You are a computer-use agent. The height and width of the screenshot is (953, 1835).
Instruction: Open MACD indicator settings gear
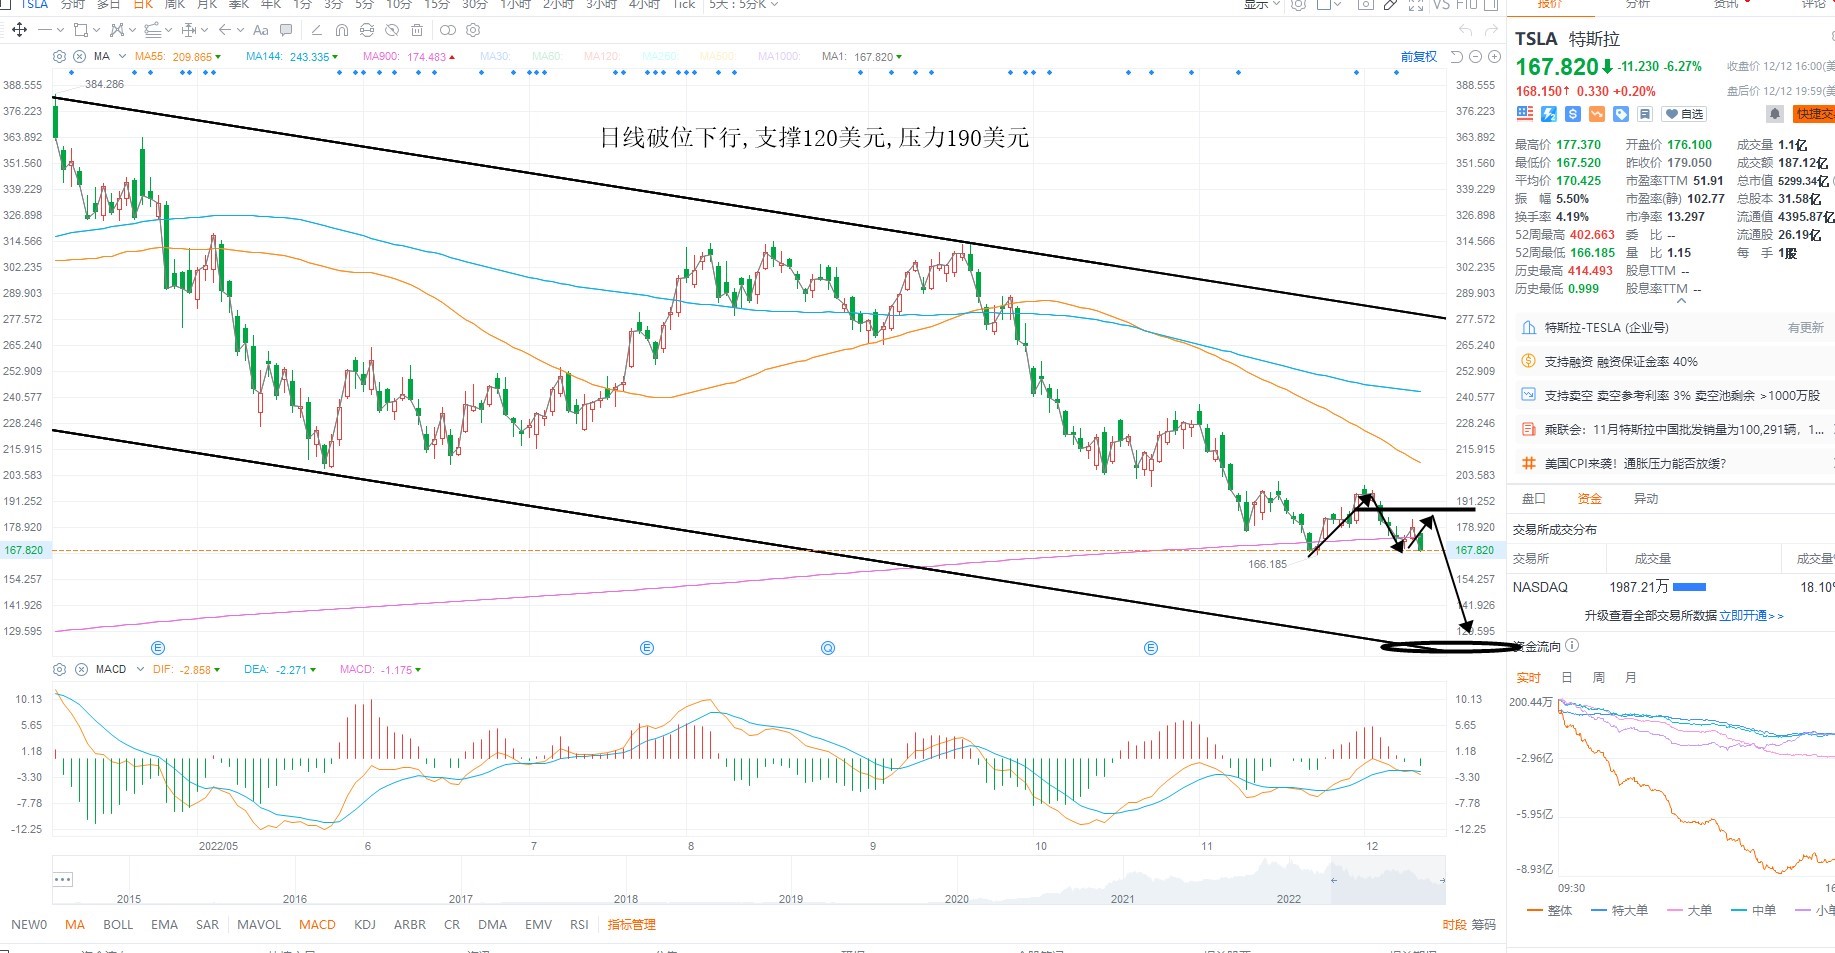tap(59, 669)
